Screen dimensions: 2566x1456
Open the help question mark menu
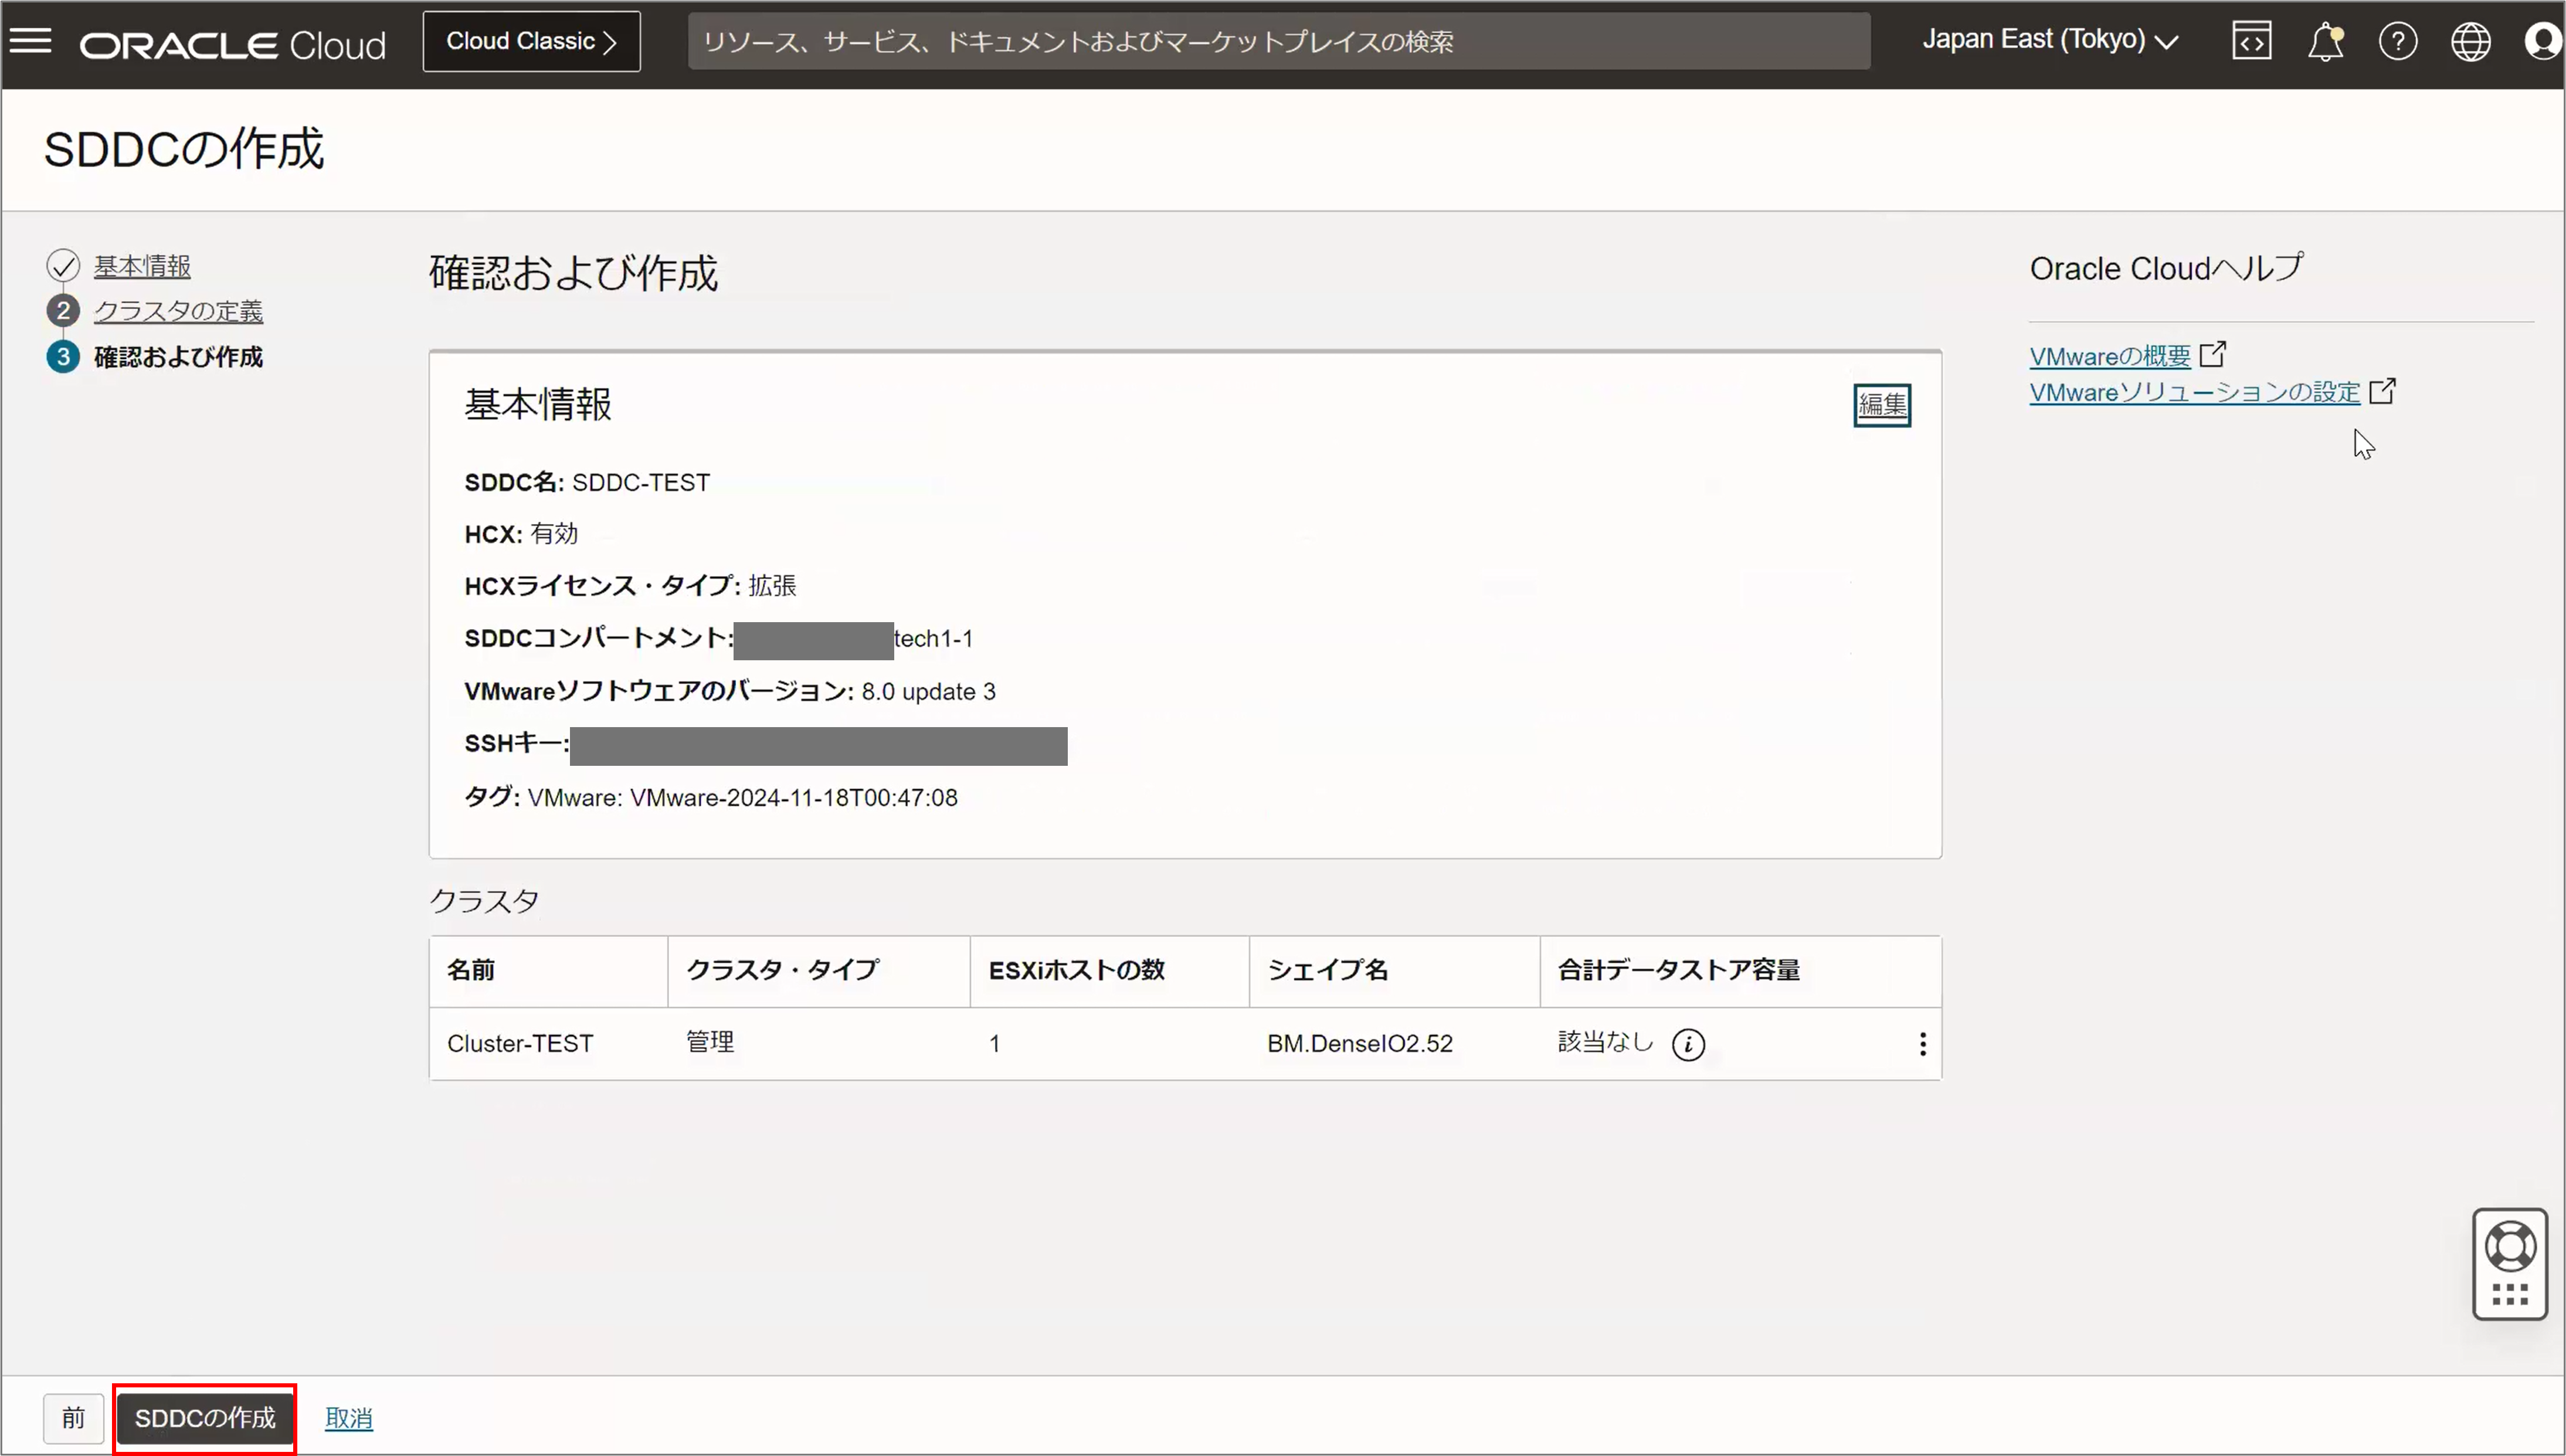(2398, 41)
